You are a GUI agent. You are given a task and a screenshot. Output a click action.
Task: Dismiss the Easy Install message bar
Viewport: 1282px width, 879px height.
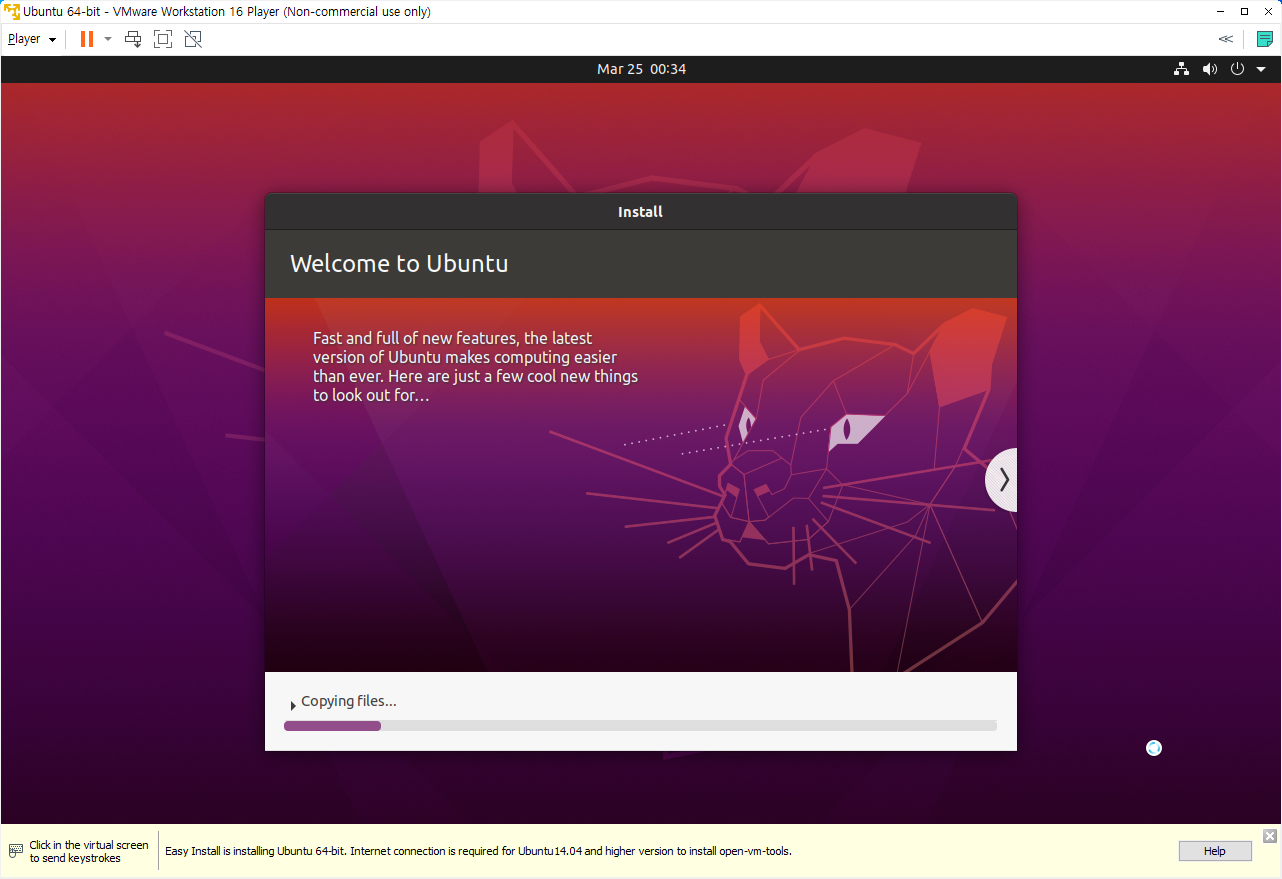click(1269, 836)
